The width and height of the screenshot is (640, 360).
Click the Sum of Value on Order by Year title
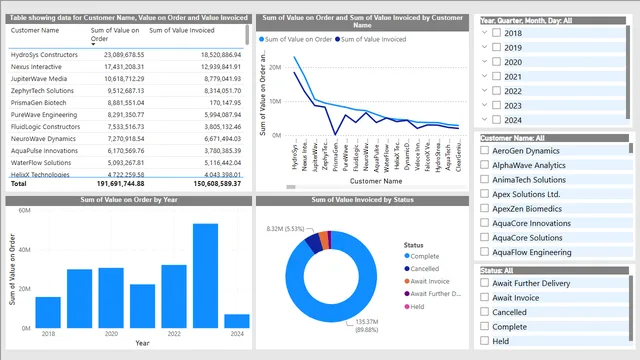coord(129,200)
